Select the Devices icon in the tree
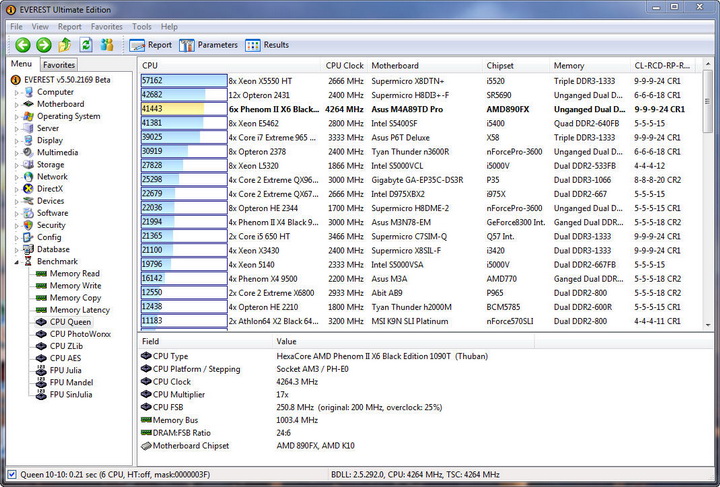 pos(29,201)
